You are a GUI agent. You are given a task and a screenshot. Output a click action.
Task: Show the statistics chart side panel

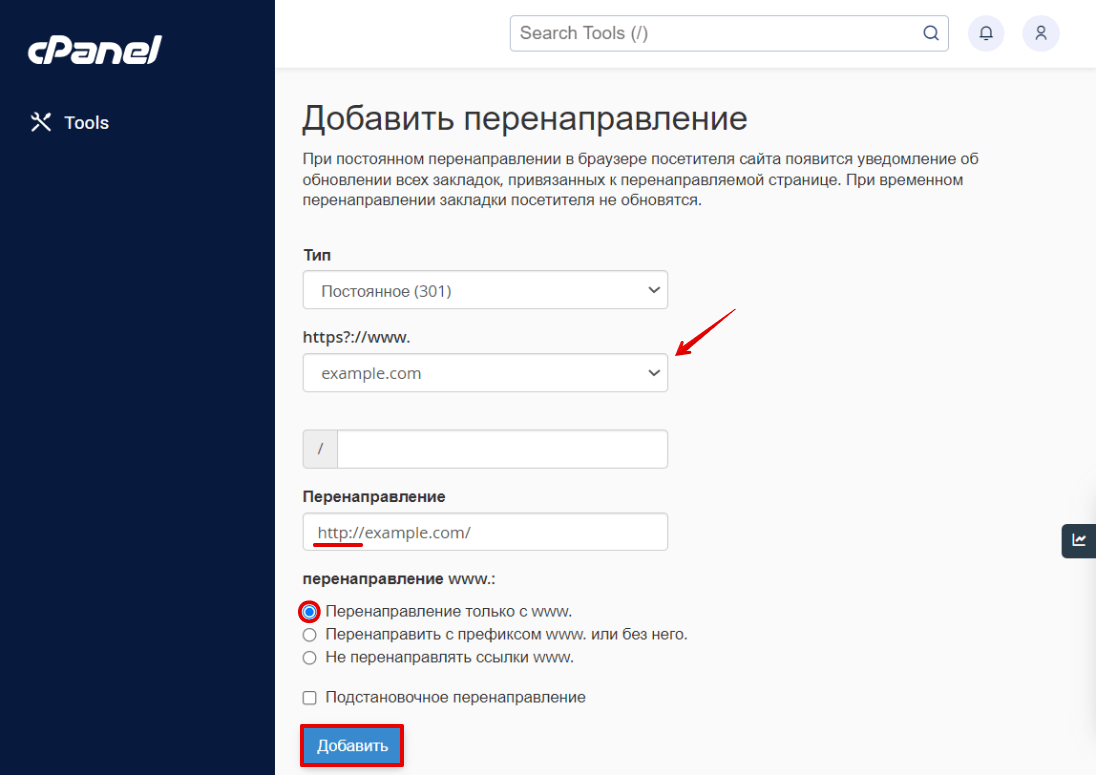click(1079, 540)
